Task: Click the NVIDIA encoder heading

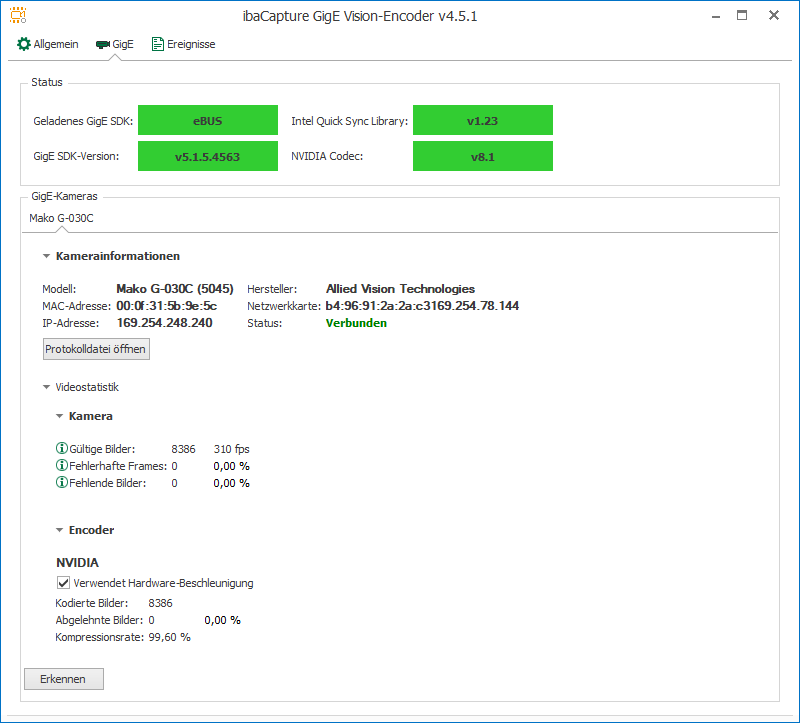Action: tap(77, 563)
